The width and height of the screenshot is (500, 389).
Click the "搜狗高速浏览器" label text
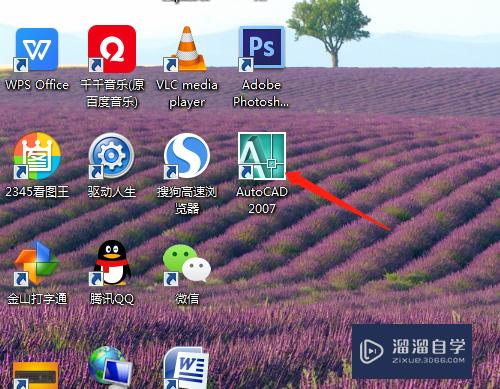pos(187,200)
